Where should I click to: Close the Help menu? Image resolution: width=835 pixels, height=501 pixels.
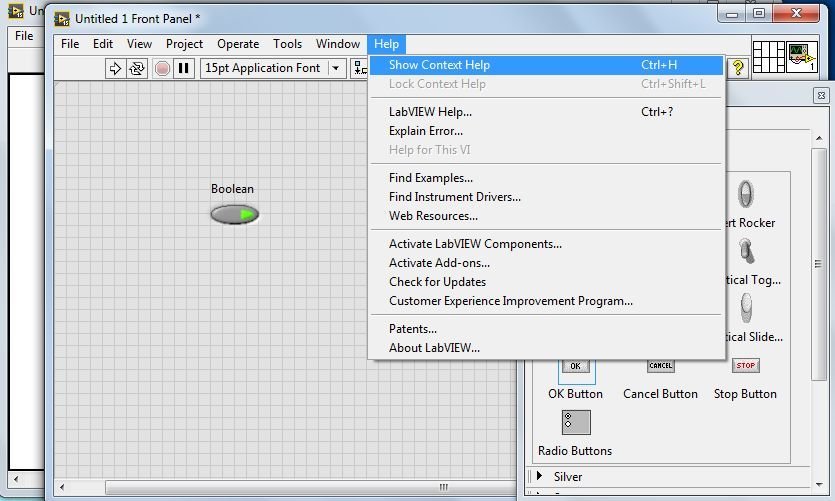point(386,44)
